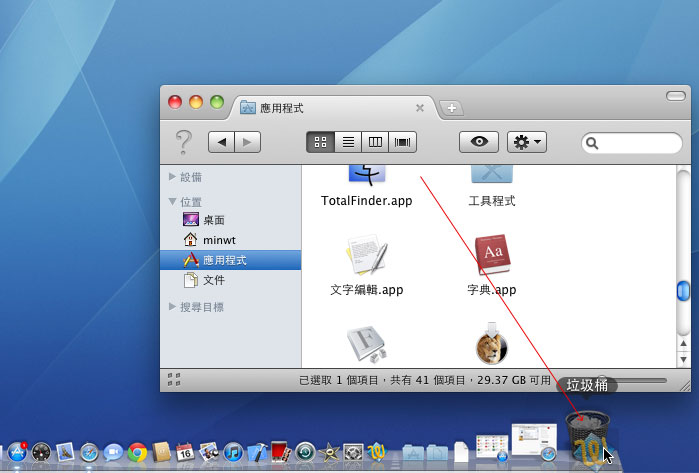Open the Quick Look eye button

coord(479,142)
